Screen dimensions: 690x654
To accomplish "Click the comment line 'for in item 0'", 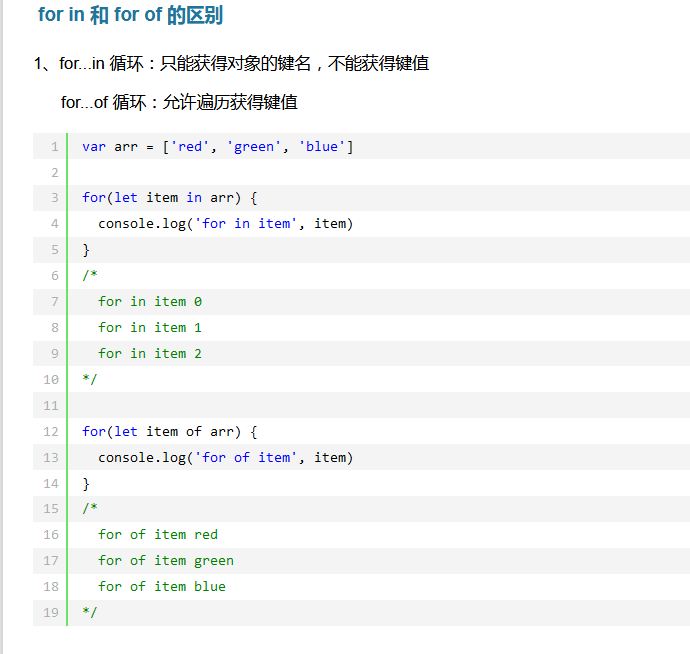I will coord(150,301).
